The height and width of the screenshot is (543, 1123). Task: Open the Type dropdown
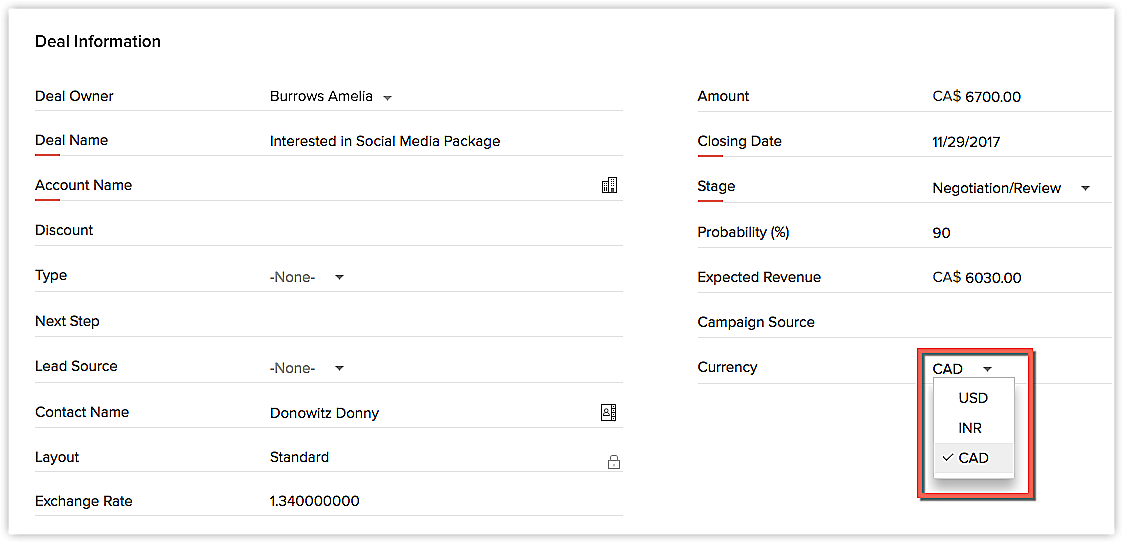click(x=339, y=277)
